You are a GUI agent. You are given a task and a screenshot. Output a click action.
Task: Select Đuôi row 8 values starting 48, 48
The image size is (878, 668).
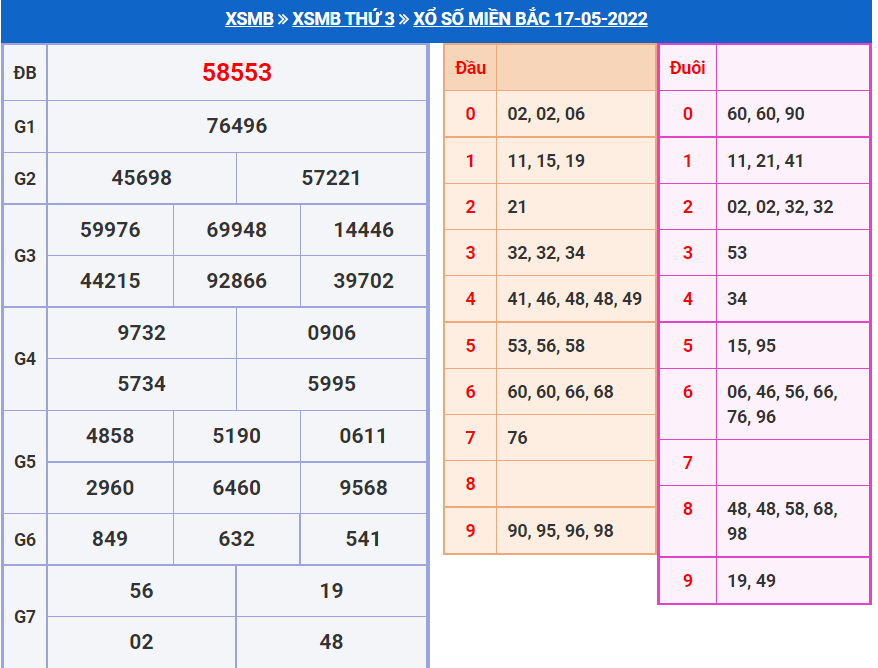(782, 521)
